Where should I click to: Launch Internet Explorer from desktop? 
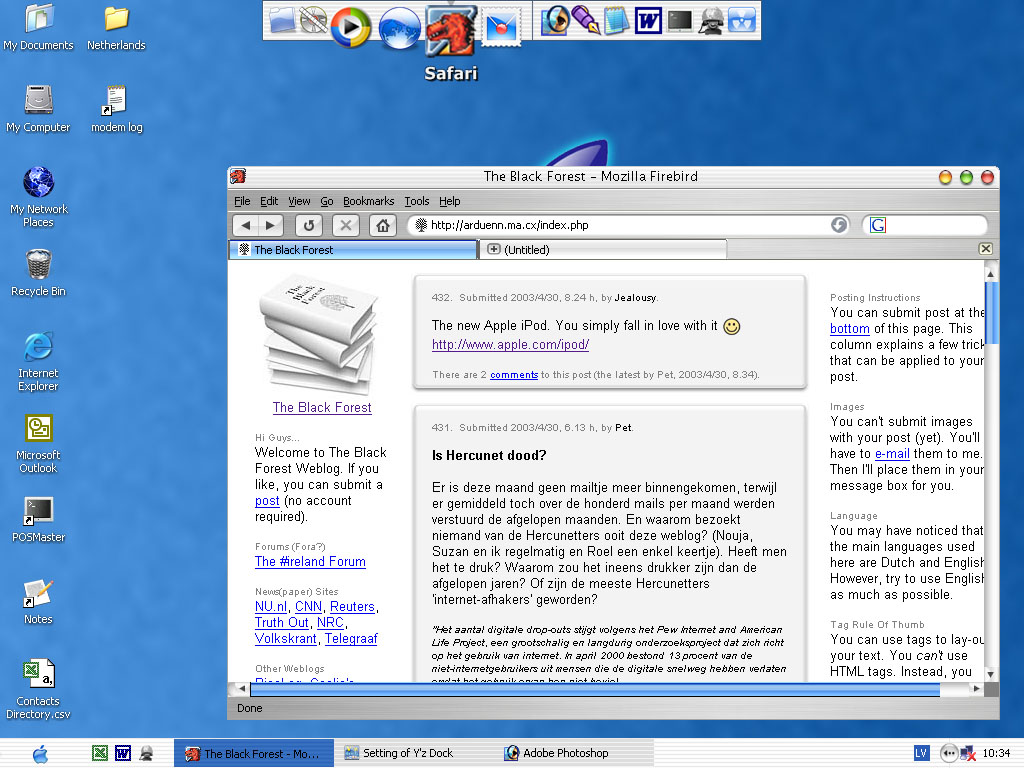coord(39,360)
